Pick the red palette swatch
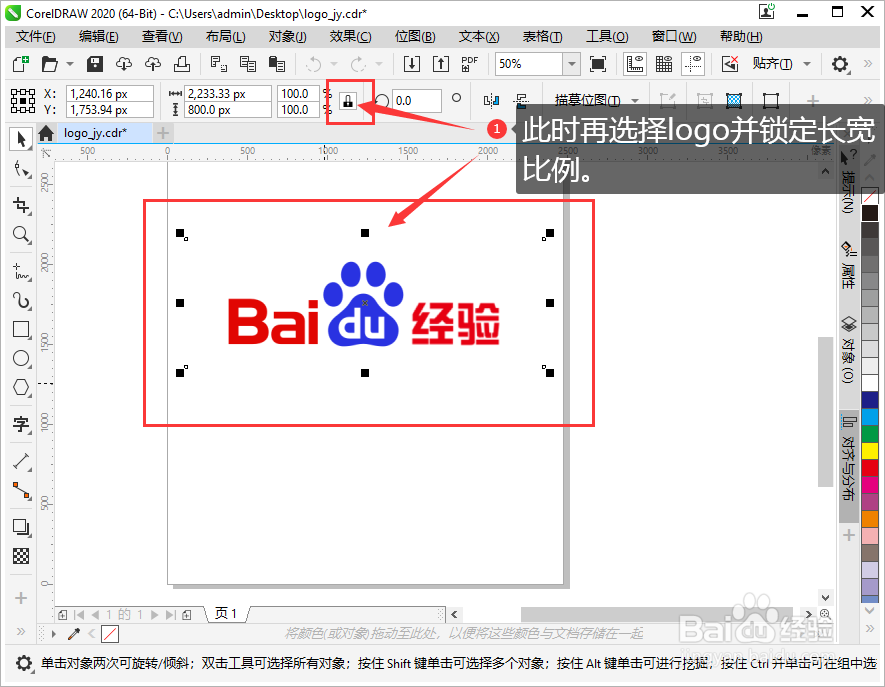This screenshot has width=885, height=687. [x=870, y=468]
